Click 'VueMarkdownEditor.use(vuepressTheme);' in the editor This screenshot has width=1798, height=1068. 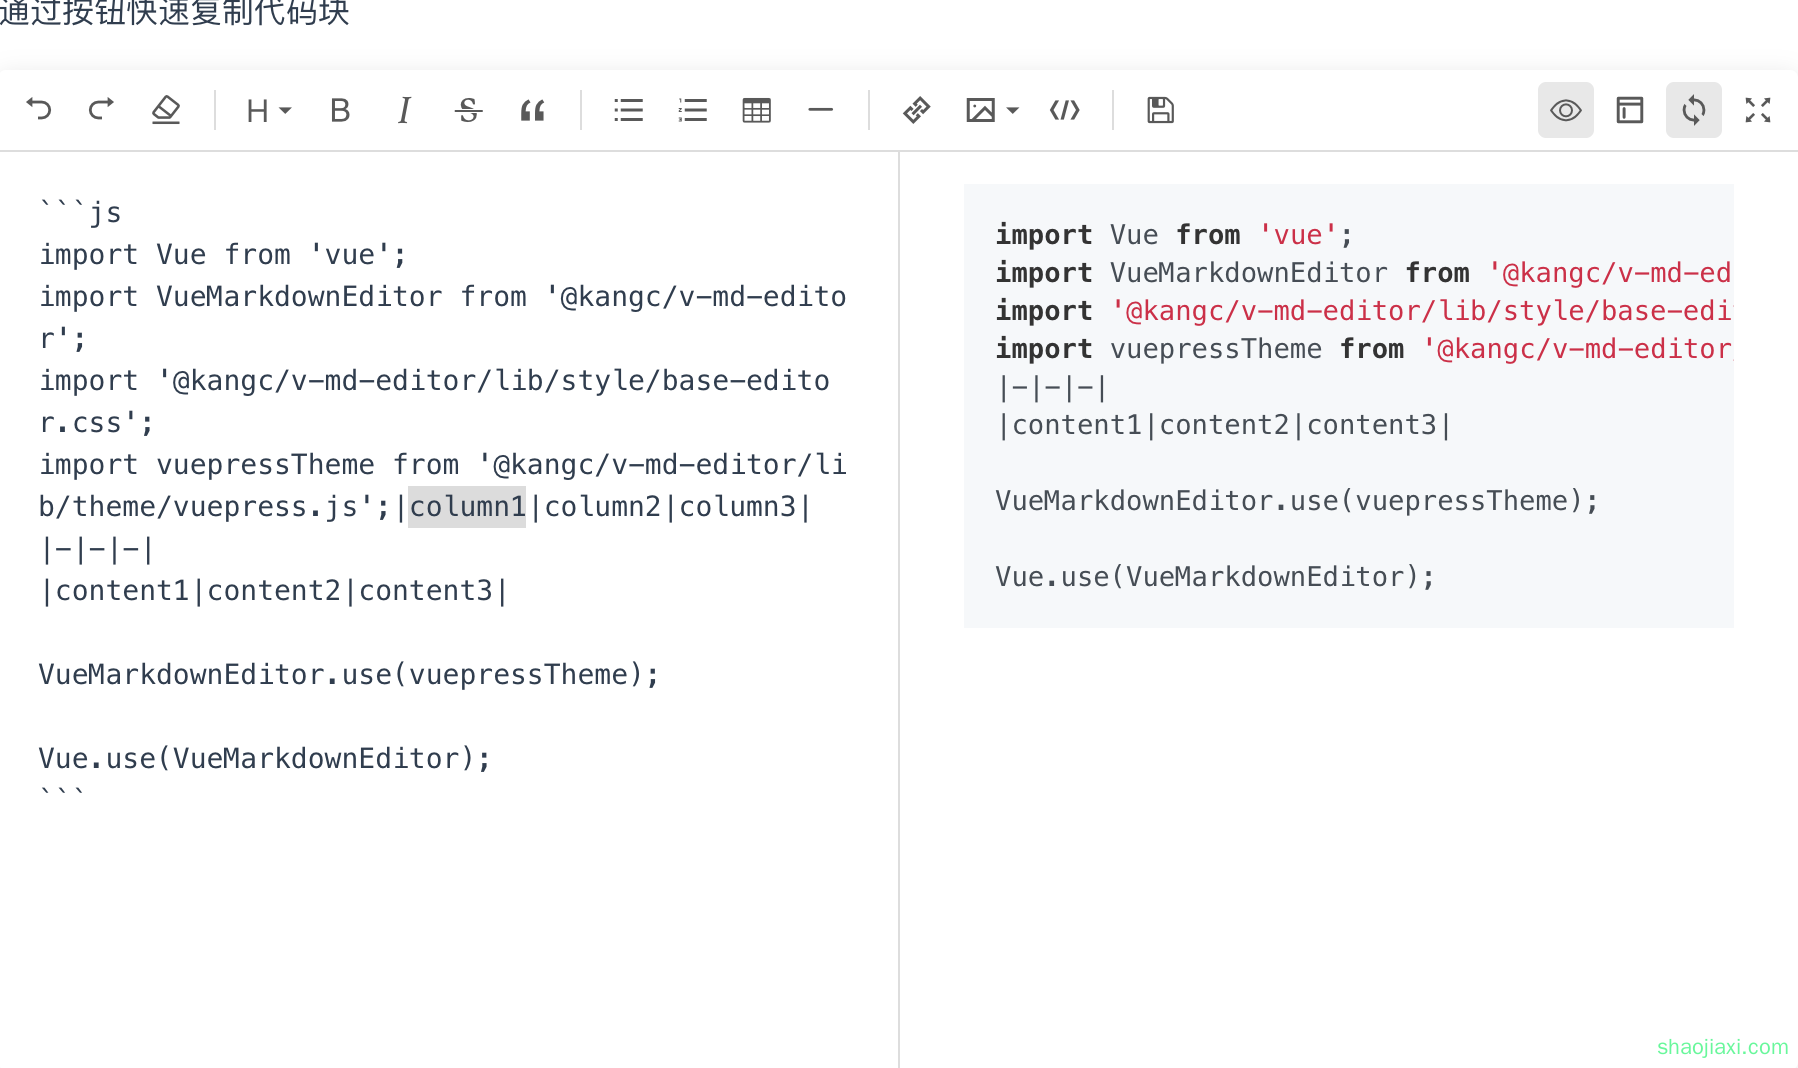tap(349, 675)
